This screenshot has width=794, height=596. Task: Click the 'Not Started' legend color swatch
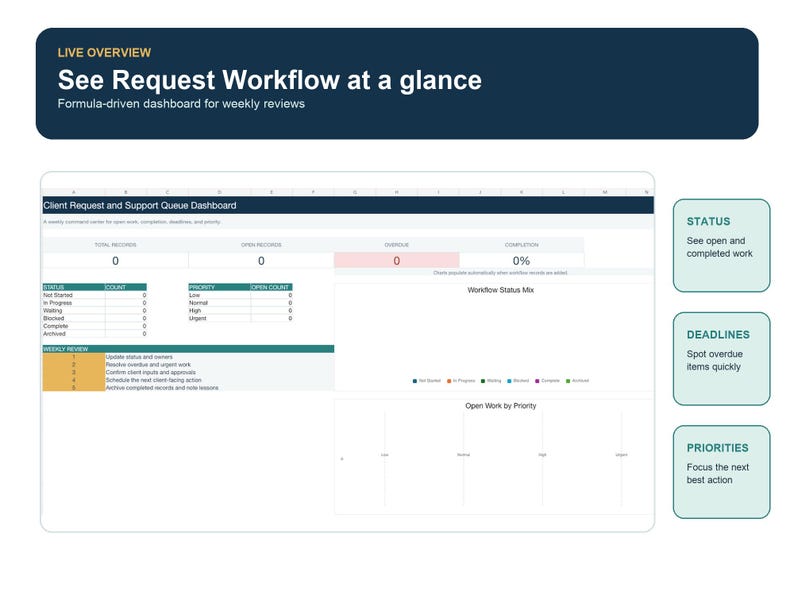click(x=415, y=381)
